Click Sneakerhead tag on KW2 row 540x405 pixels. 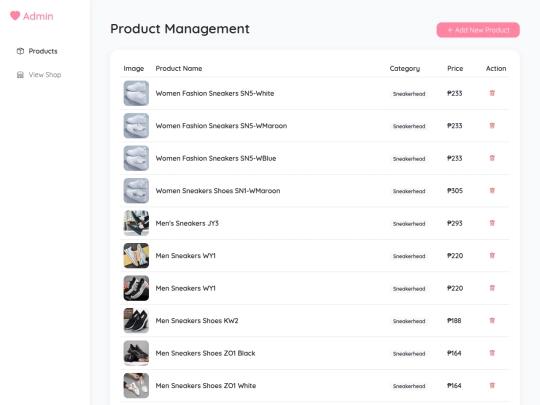pos(409,321)
